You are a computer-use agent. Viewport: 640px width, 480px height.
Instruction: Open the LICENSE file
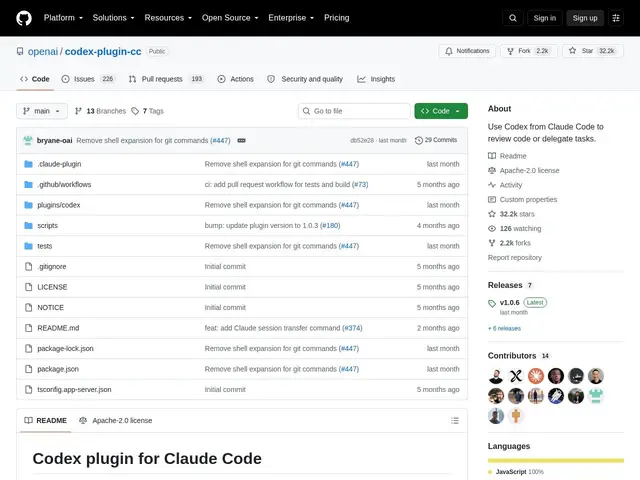(x=52, y=287)
